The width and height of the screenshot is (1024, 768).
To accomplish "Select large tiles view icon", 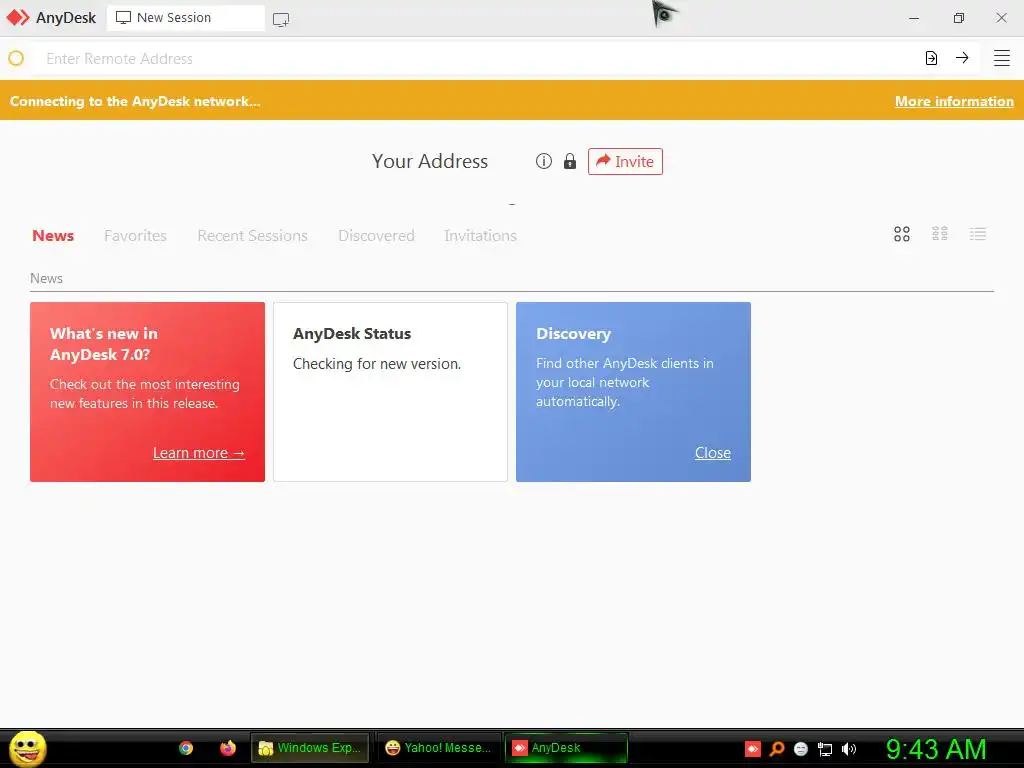I will tap(902, 234).
